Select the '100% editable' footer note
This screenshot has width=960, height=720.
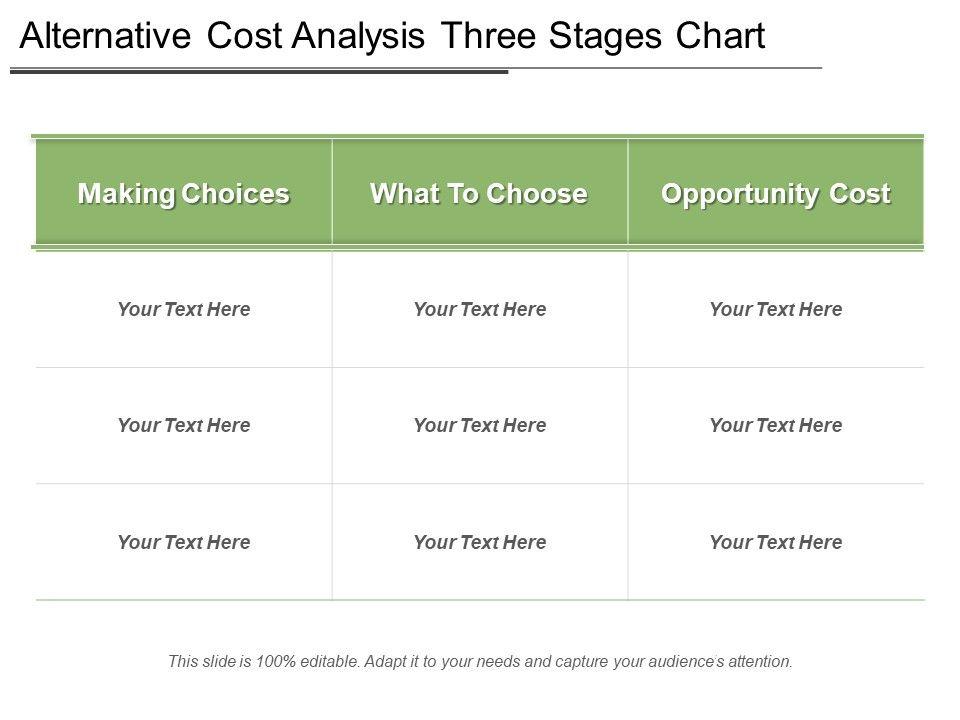click(480, 661)
